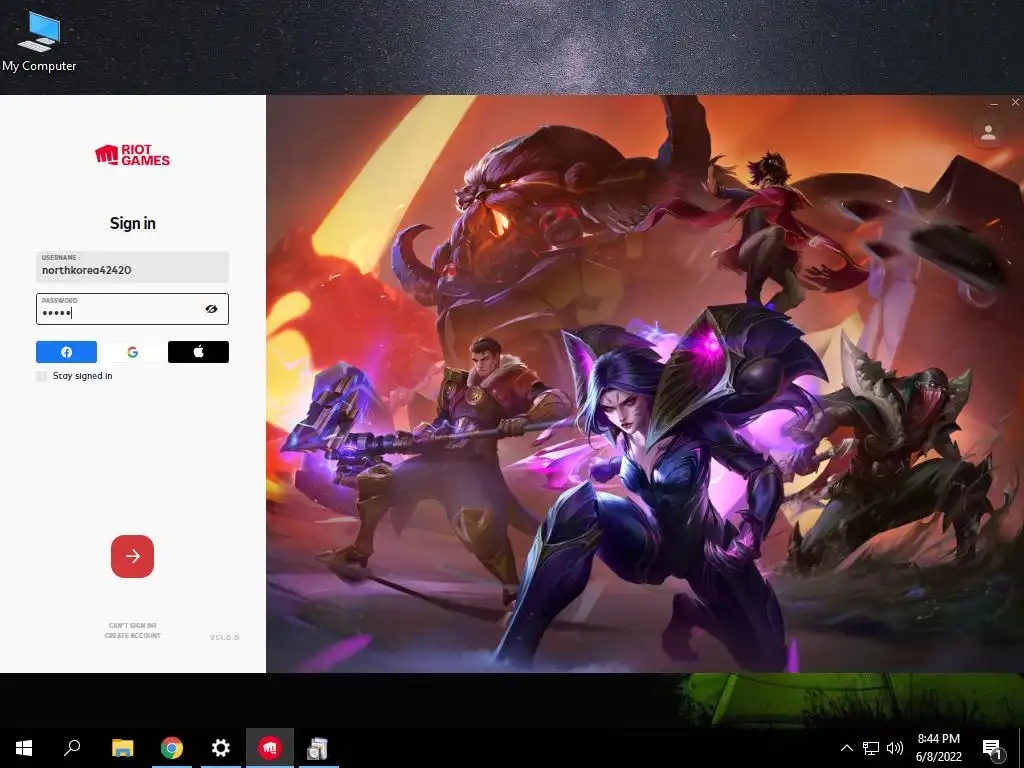Check the Stay signed in box
This screenshot has width=1024, height=768.
click(42, 376)
